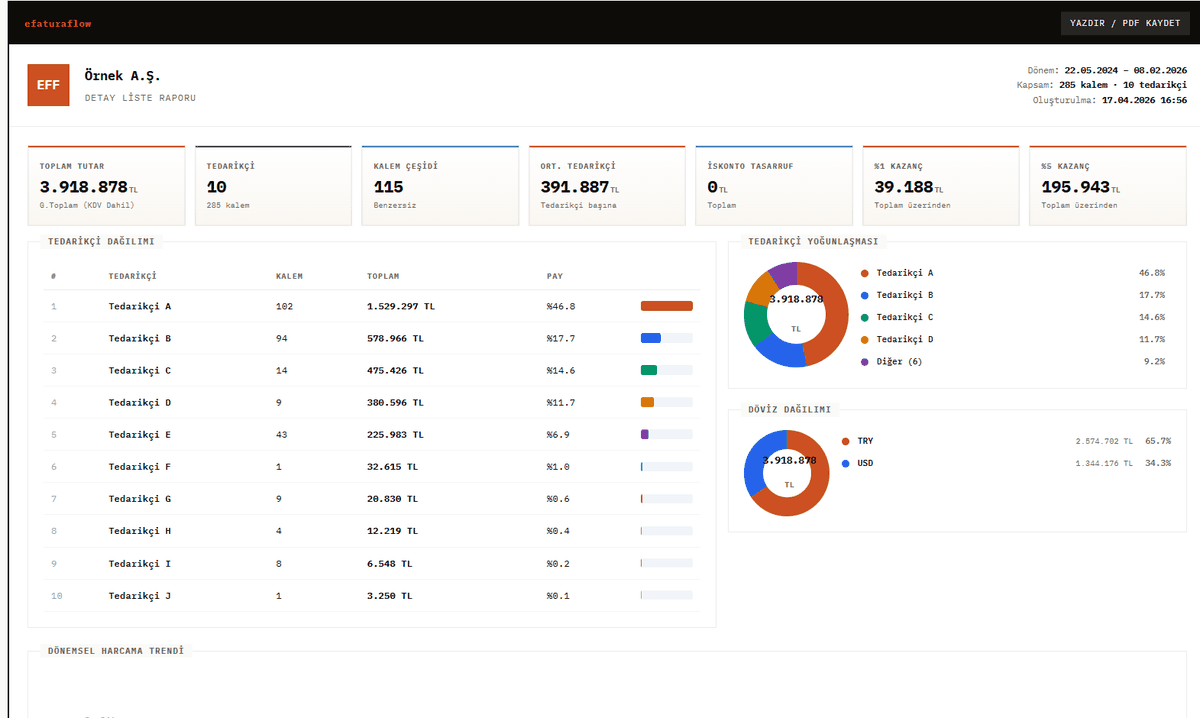The height and width of the screenshot is (718, 1200).
Task: Click the TEDARİKÇİ DAĞILIMI section heading
Action: pos(101,241)
